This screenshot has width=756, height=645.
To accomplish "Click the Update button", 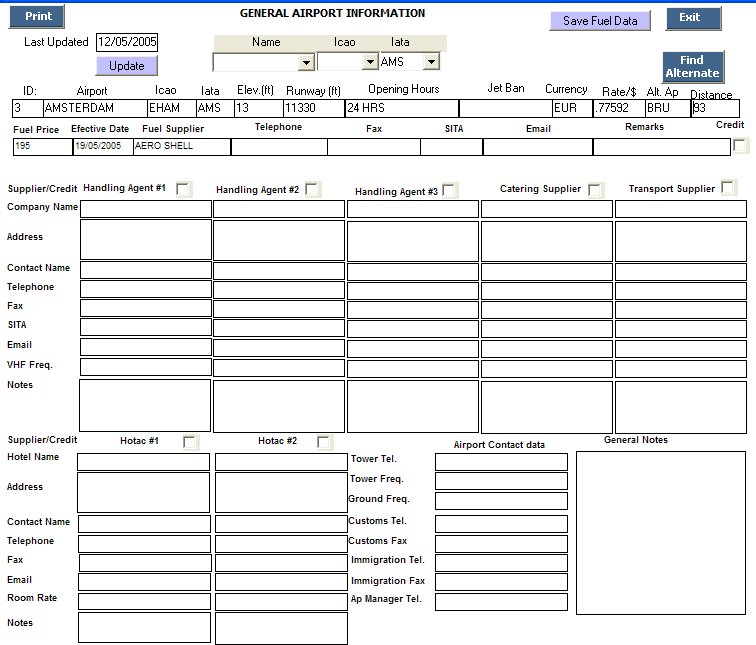I will (x=127, y=66).
